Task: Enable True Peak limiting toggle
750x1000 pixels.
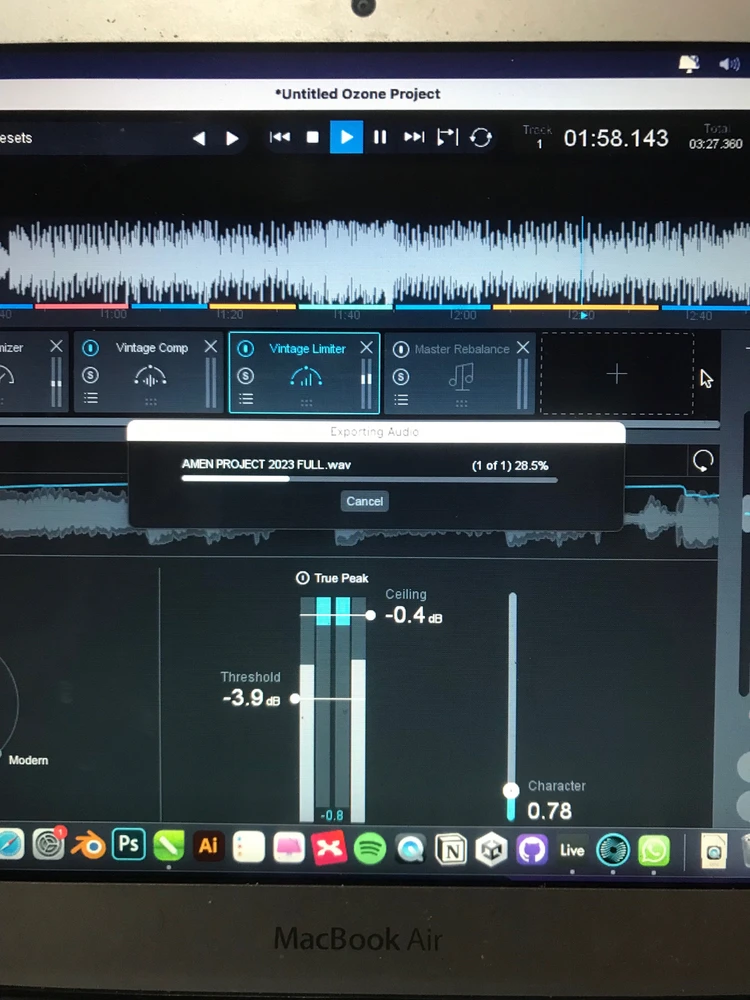Action: coord(302,578)
